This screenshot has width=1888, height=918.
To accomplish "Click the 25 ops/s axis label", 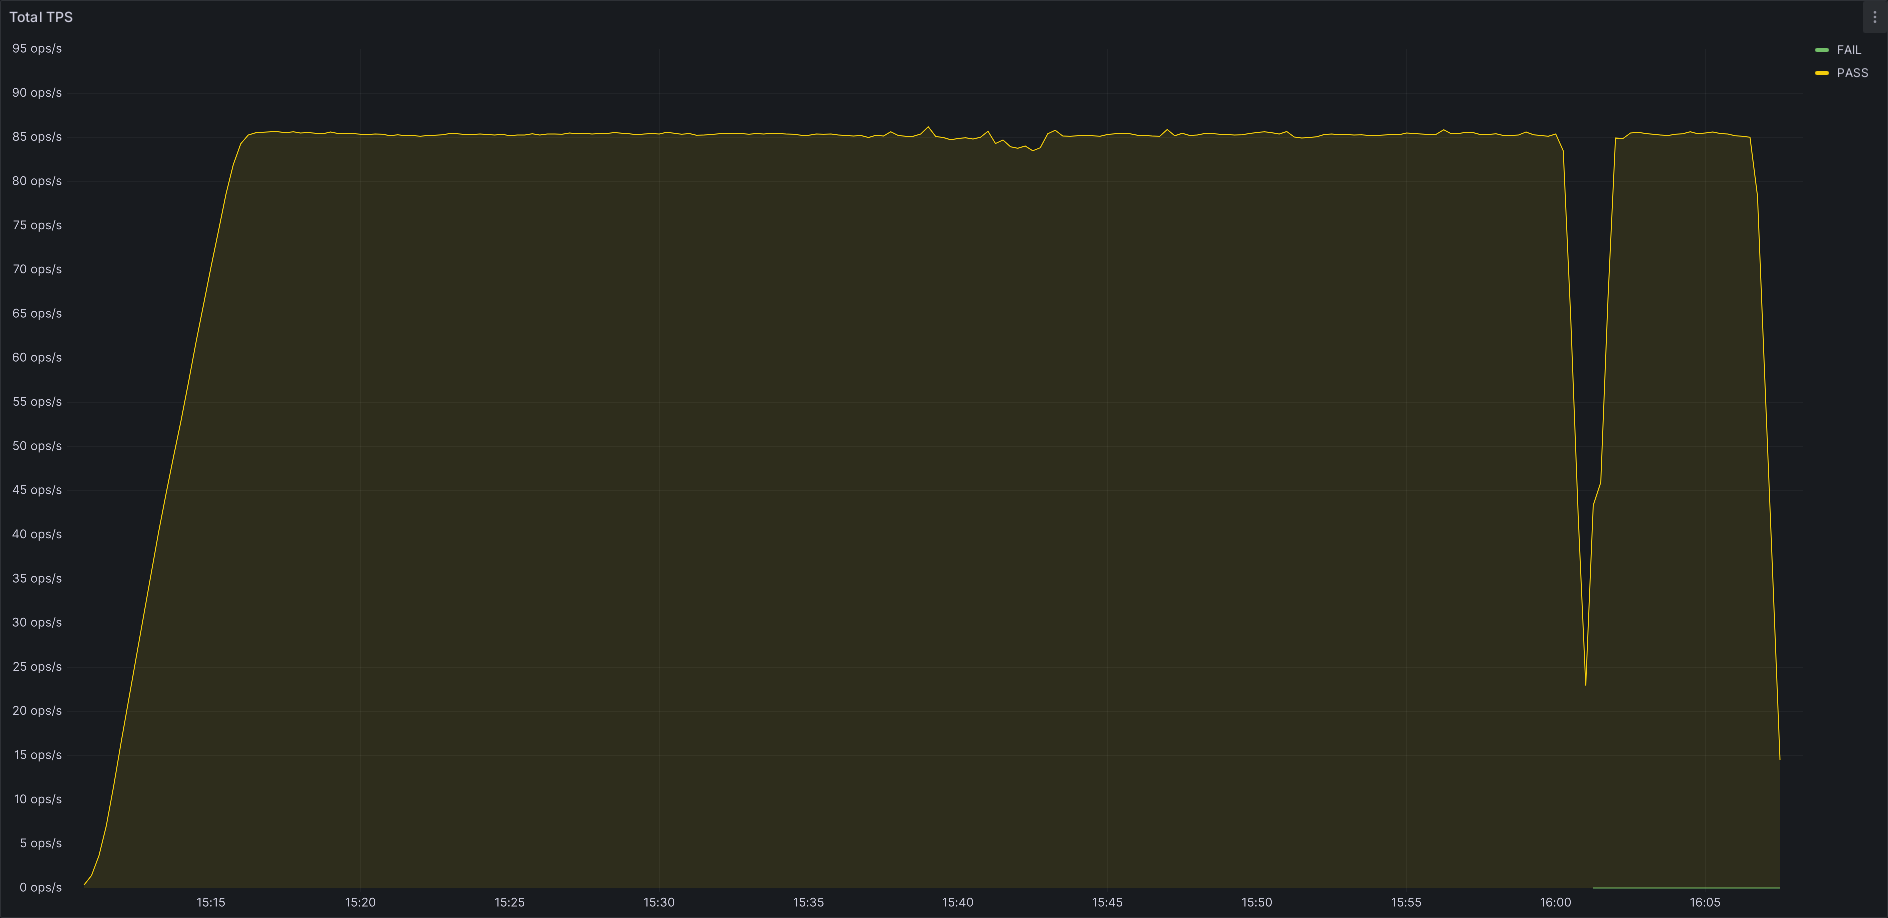I will (x=37, y=667).
